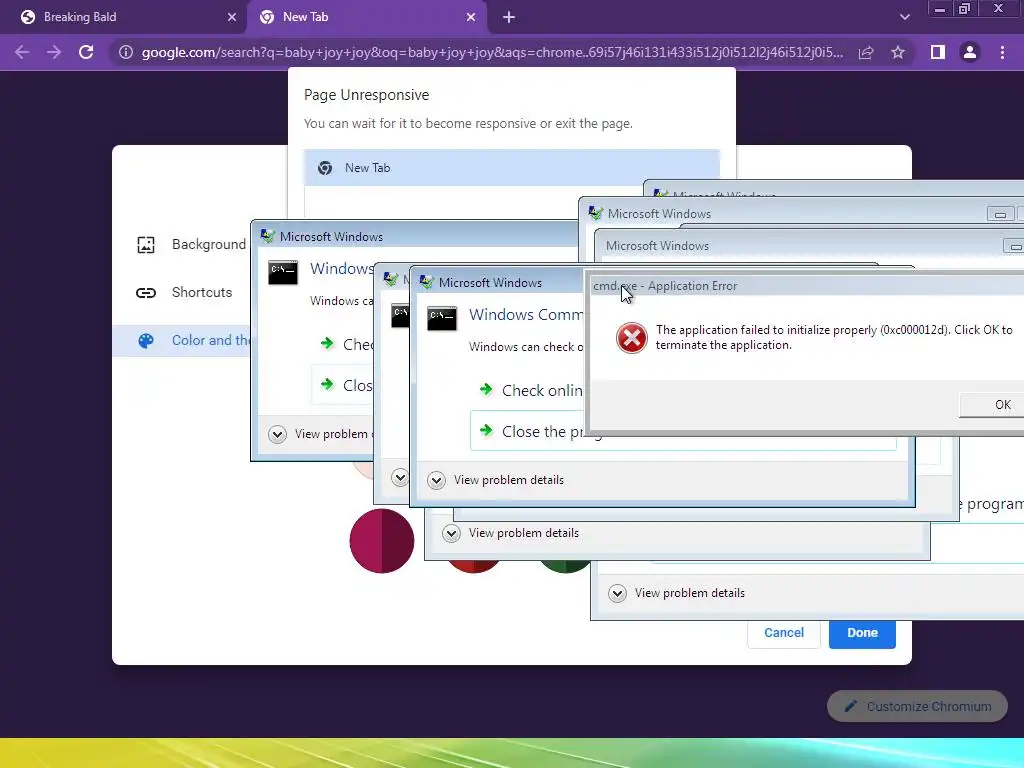The height and width of the screenshot is (768, 1024).
Task: Close the New Tab tab
Action: pos(471,17)
